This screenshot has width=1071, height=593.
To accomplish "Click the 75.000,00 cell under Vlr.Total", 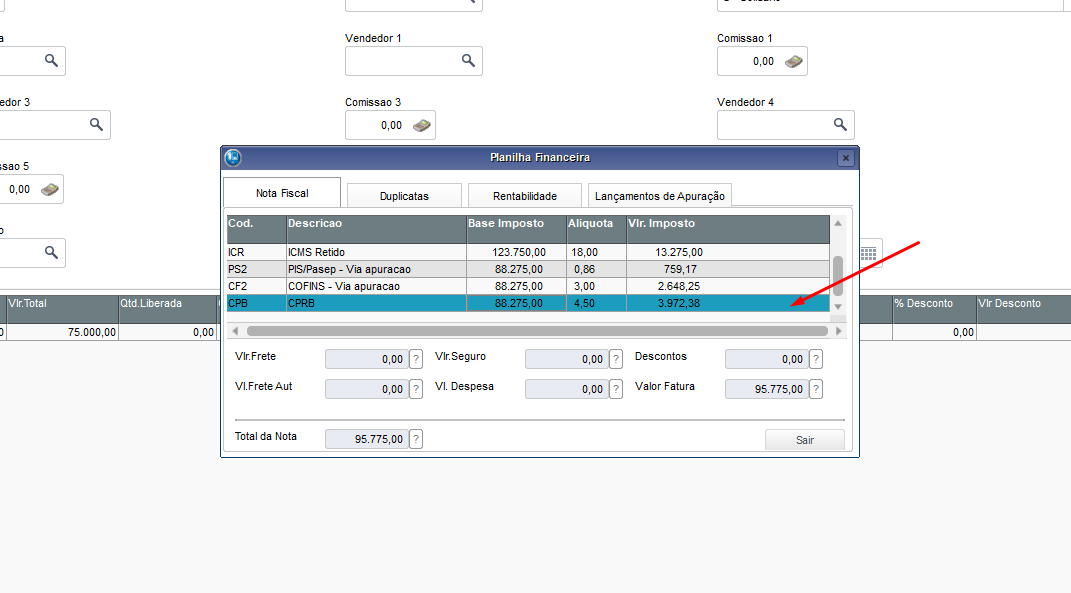I will pyautogui.click(x=62, y=333).
